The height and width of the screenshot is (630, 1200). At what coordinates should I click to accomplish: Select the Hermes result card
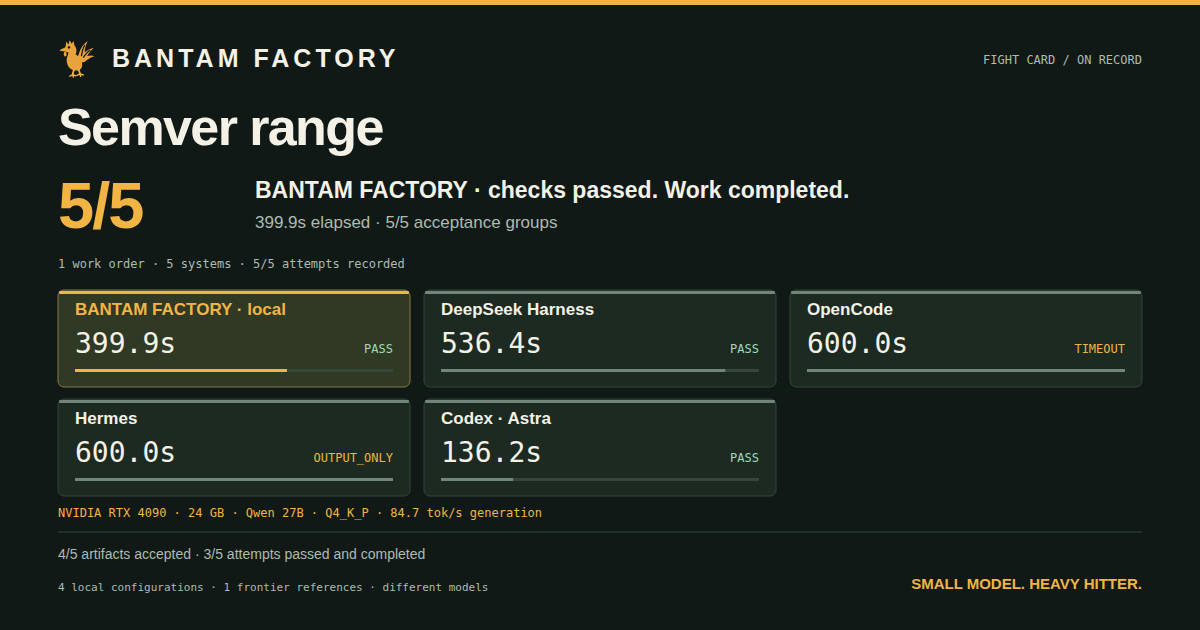[x=234, y=448]
